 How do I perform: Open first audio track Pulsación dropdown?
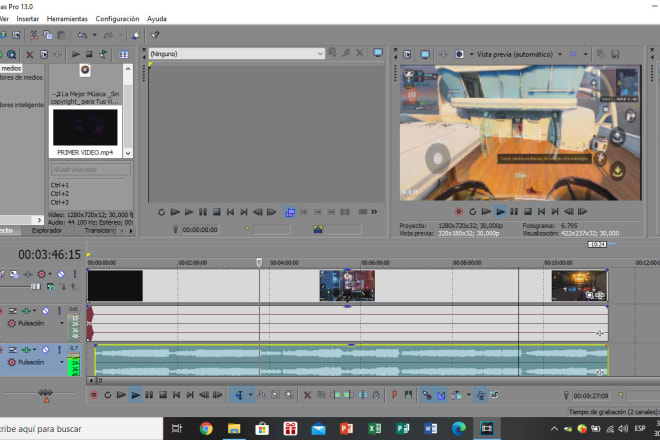(x=62, y=323)
